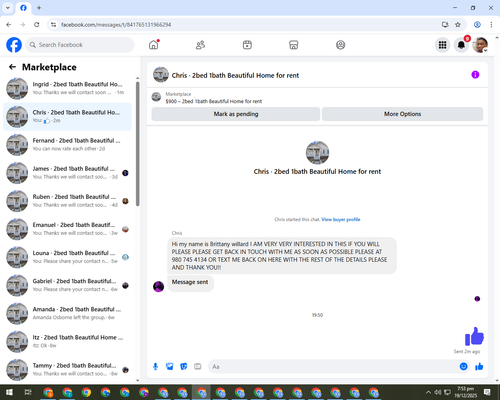Image resolution: width=500 pixels, height=400 pixels.
Task: Go back with browser back arrow
Action: [x=9, y=25]
